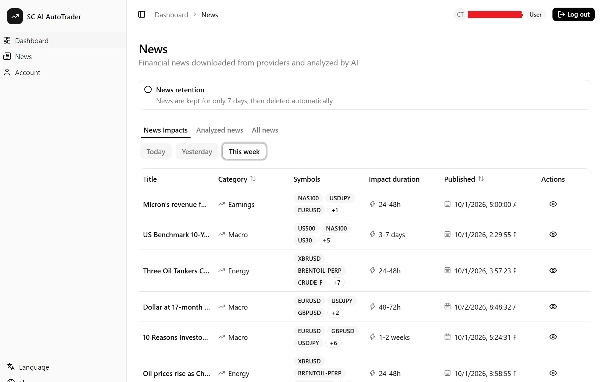Viewport: 600px width, 382px height.
Task: Sort by the Category column
Action: [x=236, y=179]
